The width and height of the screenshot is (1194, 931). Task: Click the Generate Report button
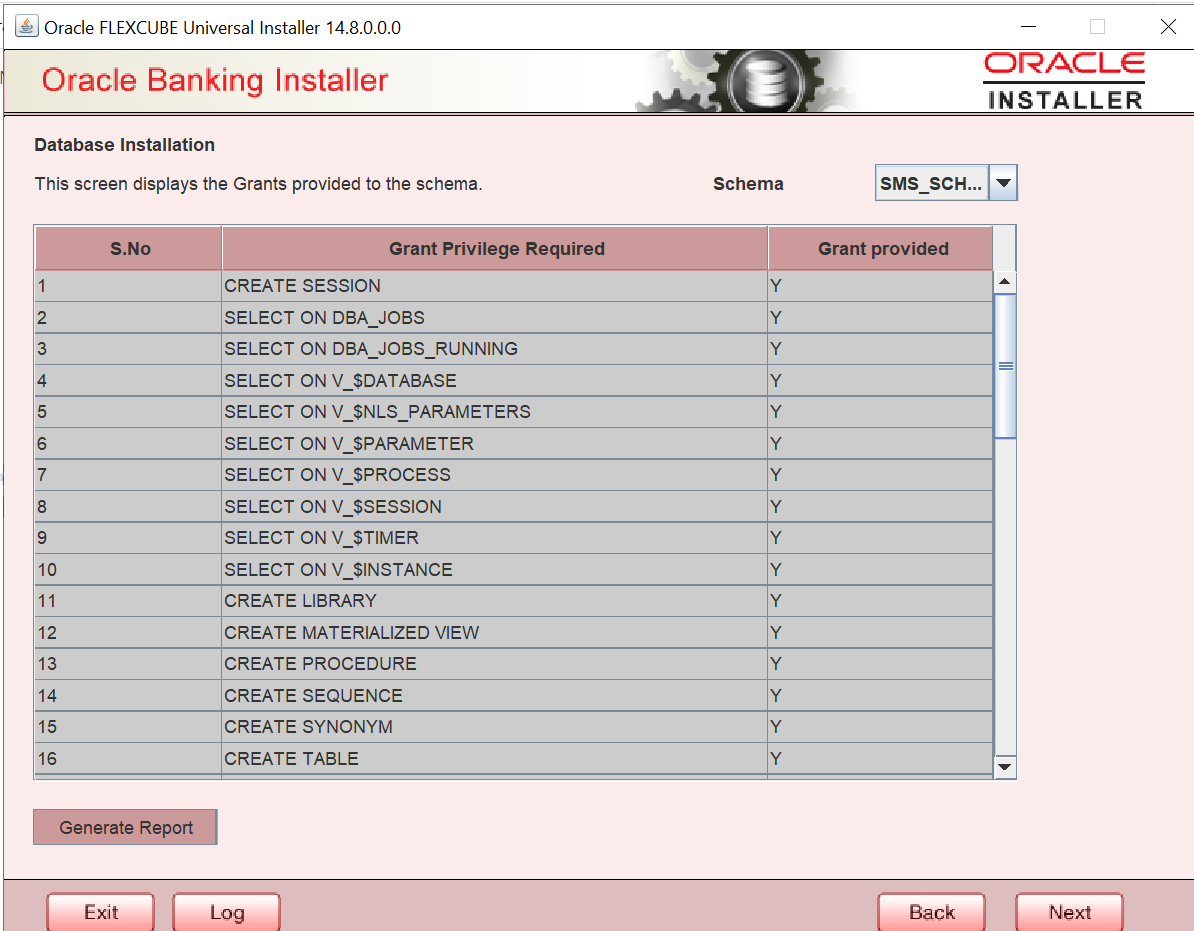click(126, 827)
